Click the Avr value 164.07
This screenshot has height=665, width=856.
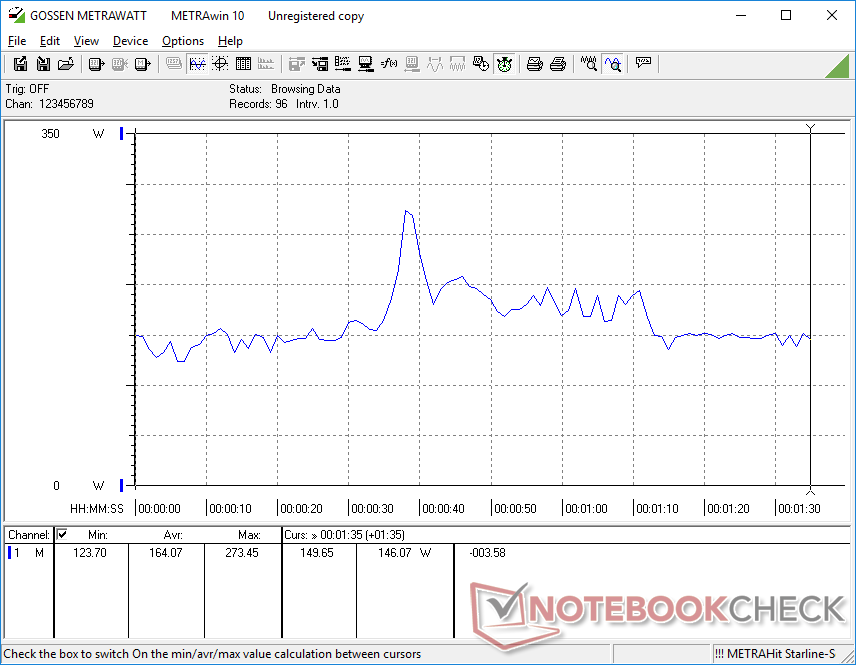tap(166, 553)
